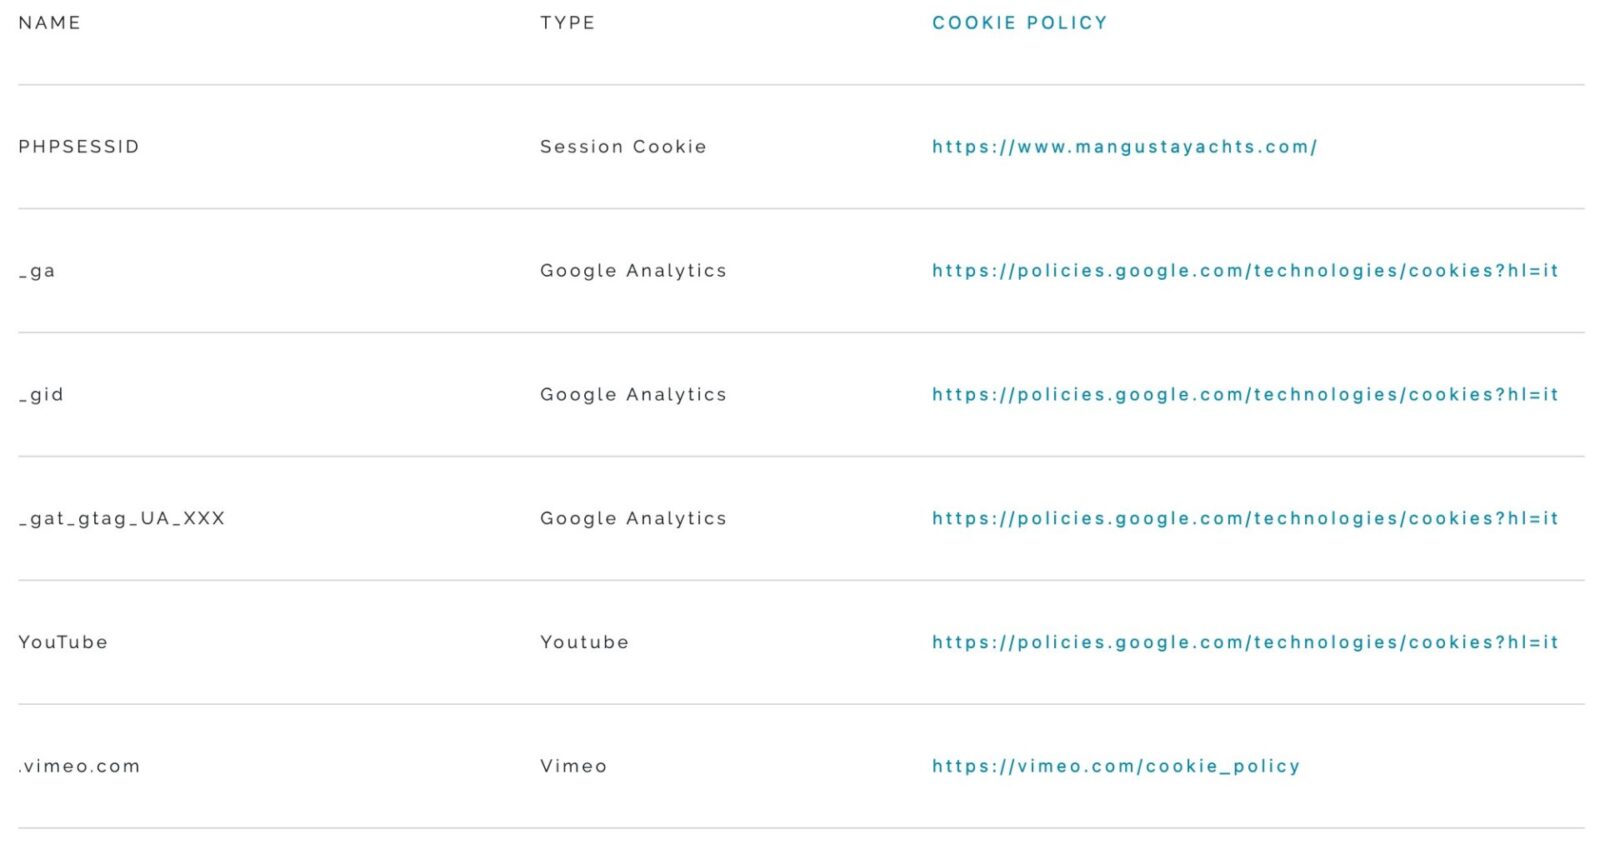Open Google cookie policy link in YouTube row
The image size is (1600, 844).
tap(1245, 643)
